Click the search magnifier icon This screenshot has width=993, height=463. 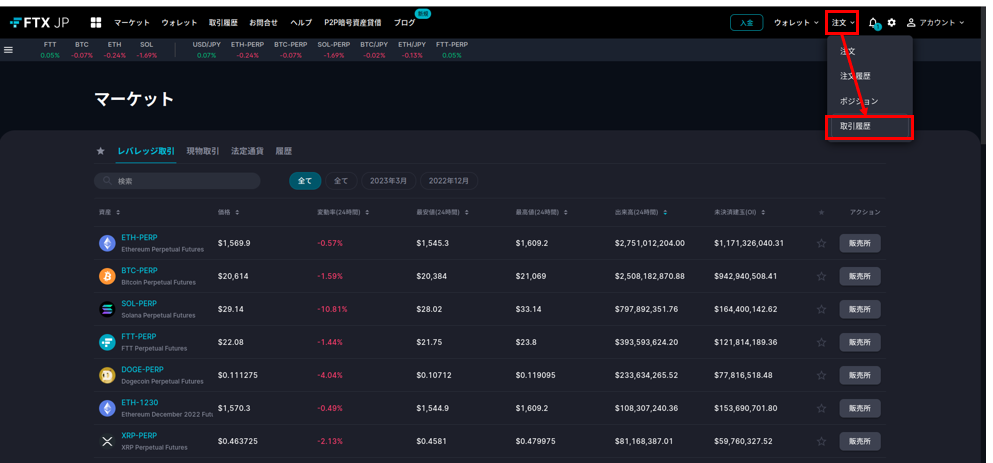(106, 181)
